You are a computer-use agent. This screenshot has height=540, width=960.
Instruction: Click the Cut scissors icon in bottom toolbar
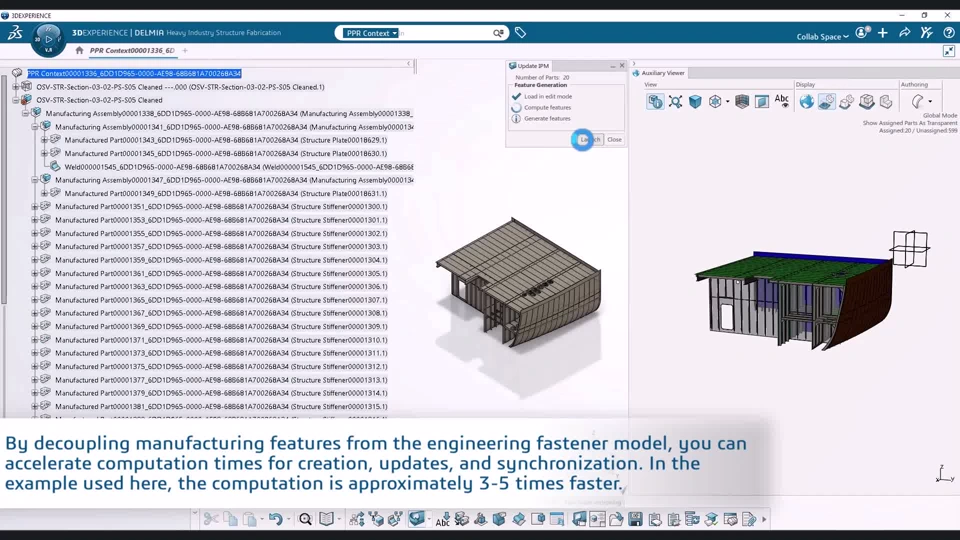[x=211, y=519]
